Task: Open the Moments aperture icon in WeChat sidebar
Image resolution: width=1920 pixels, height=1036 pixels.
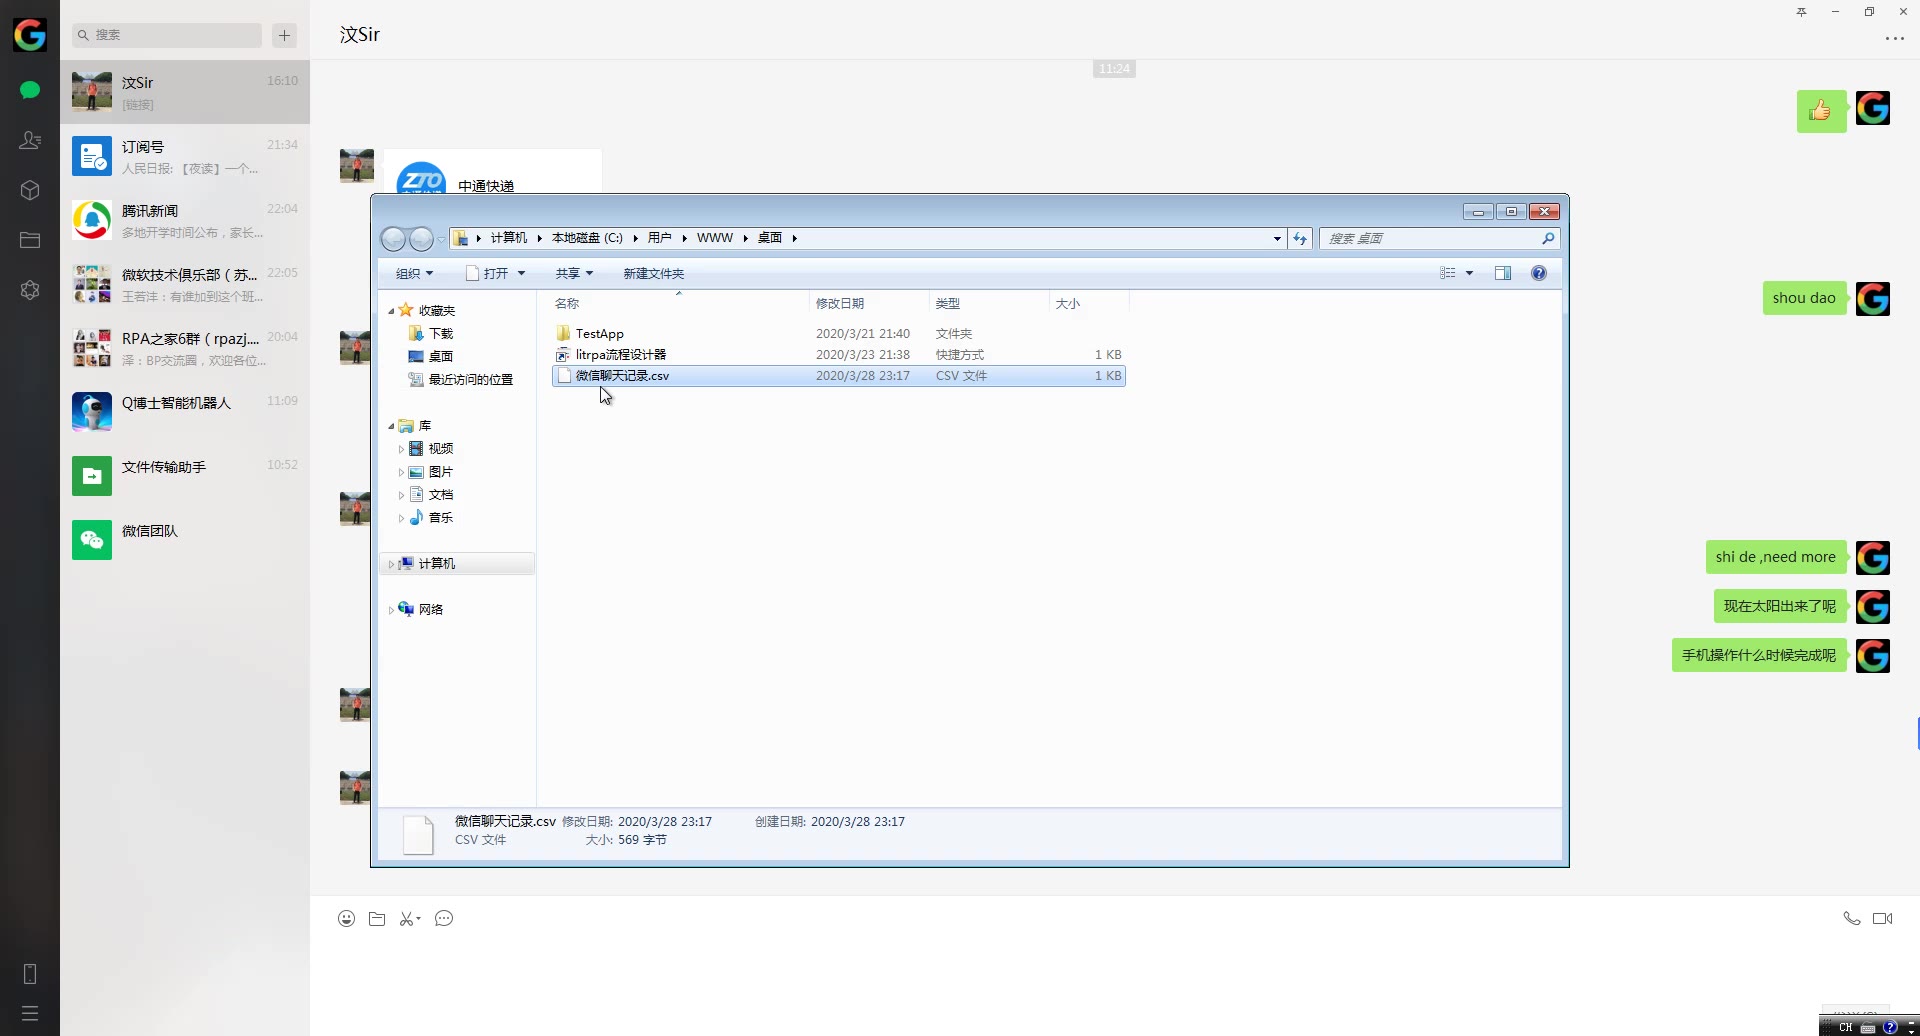Action: pos(30,290)
